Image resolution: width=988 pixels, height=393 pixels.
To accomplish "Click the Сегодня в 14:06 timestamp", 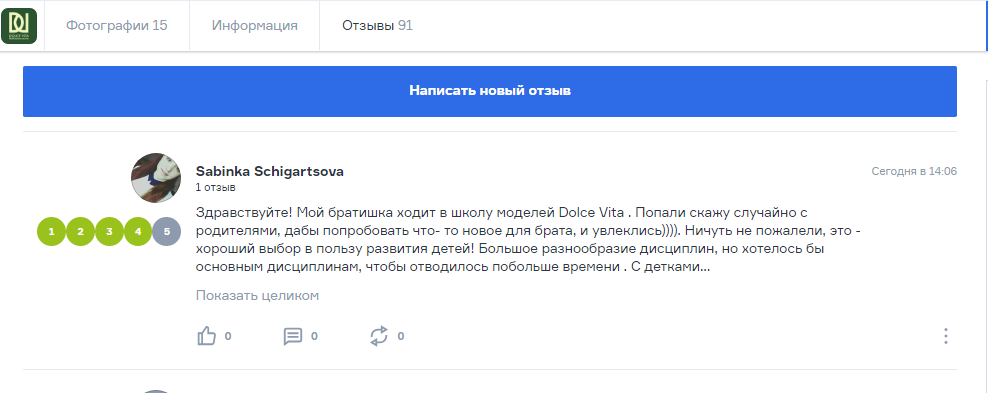I will tap(914, 171).
